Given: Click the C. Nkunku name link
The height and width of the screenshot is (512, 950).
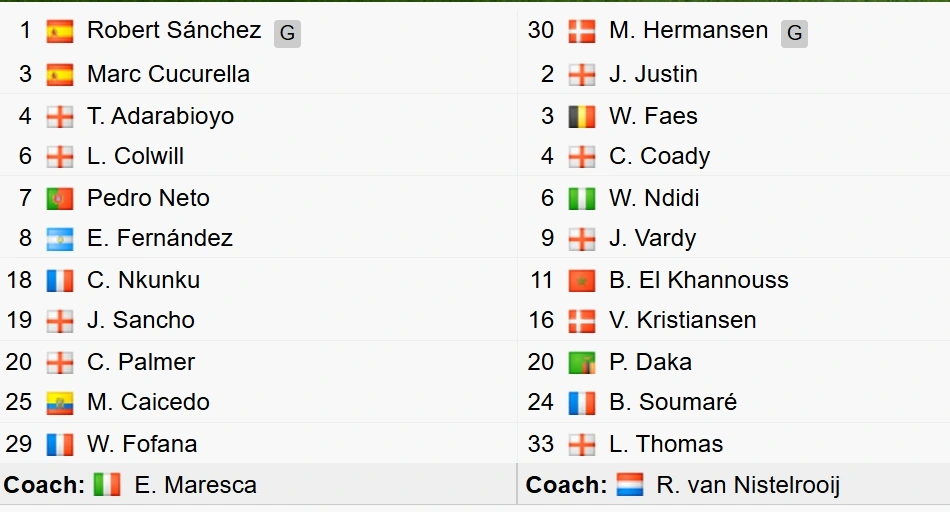Looking at the screenshot, I should click(143, 280).
